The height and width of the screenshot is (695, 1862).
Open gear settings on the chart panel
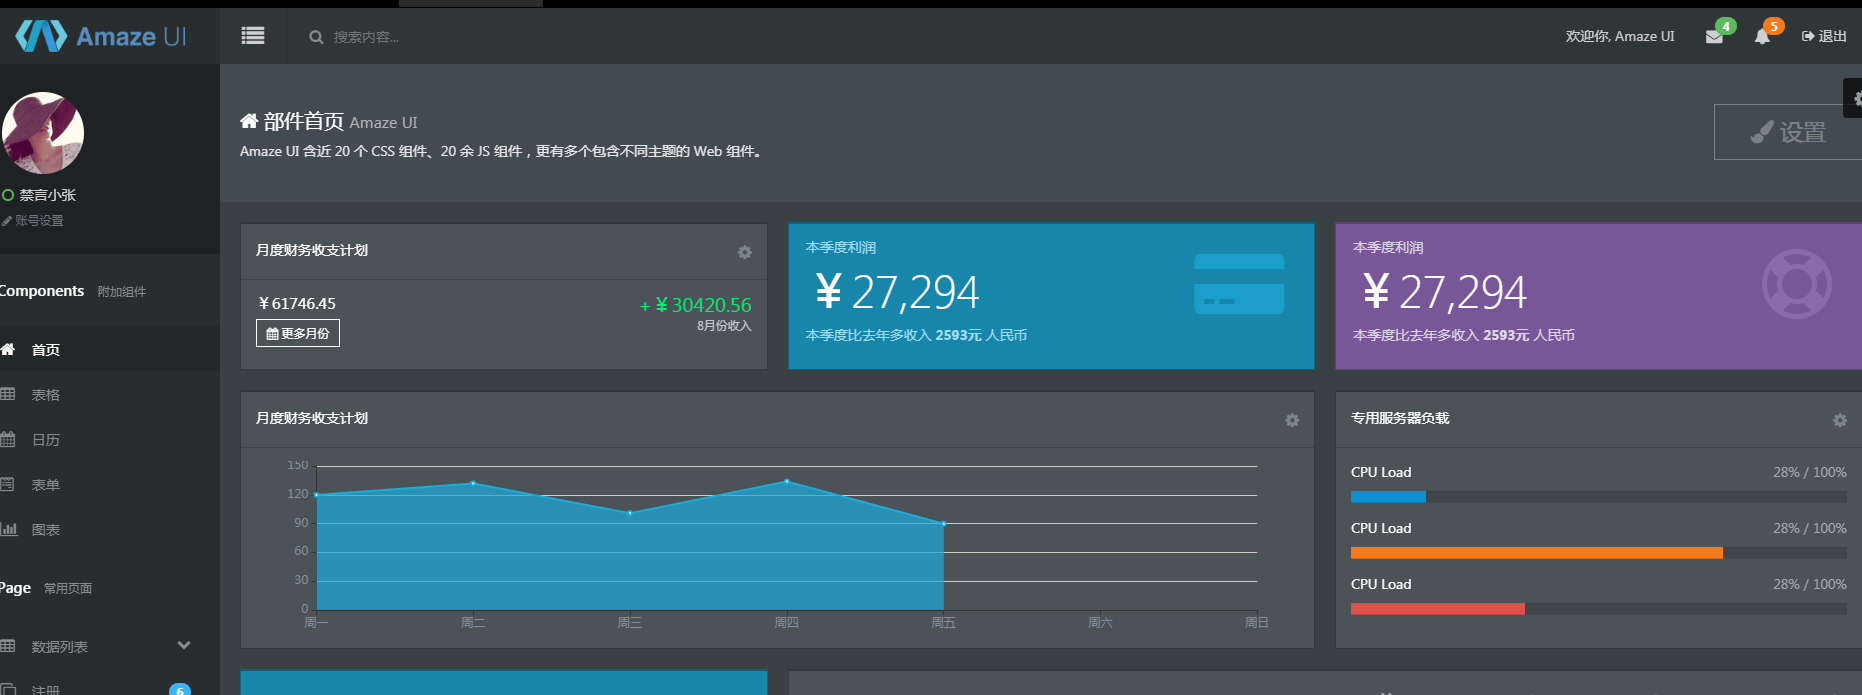point(1292,420)
